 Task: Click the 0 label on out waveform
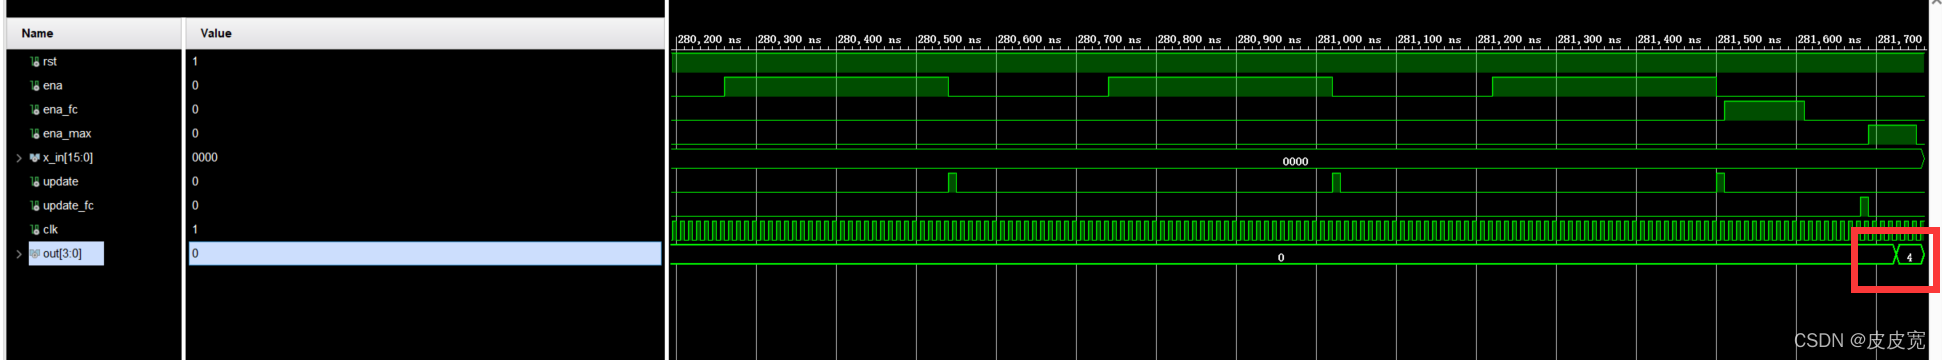click(1281, 258)
